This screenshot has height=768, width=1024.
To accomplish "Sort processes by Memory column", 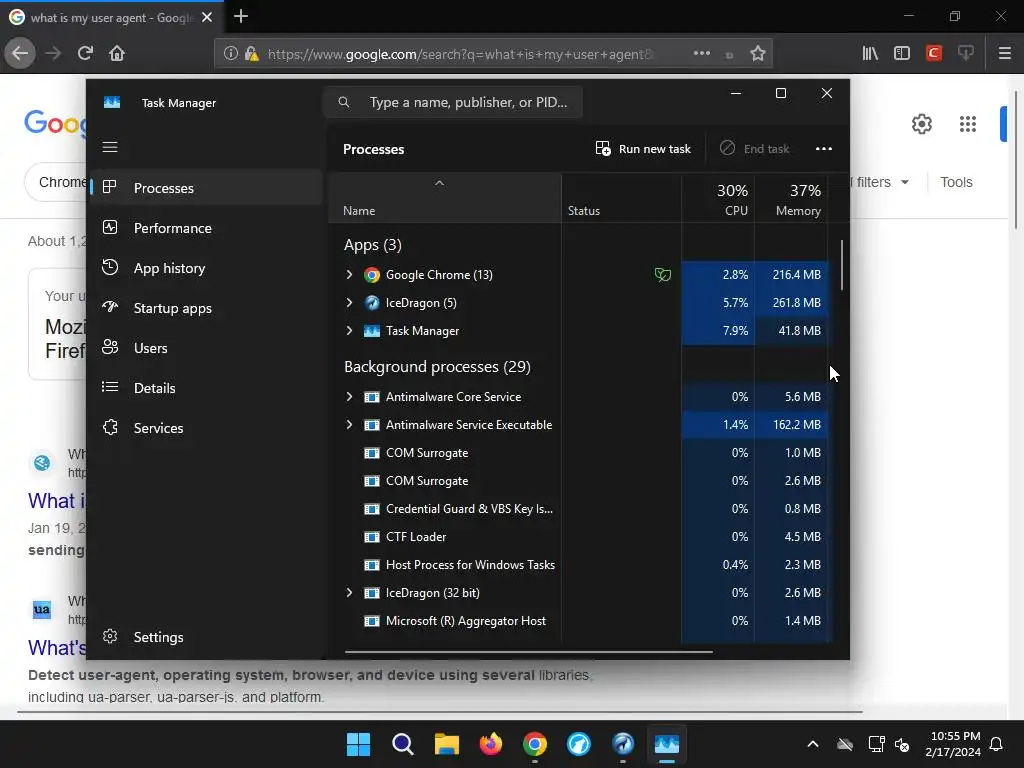I will [x=792, y=199].
